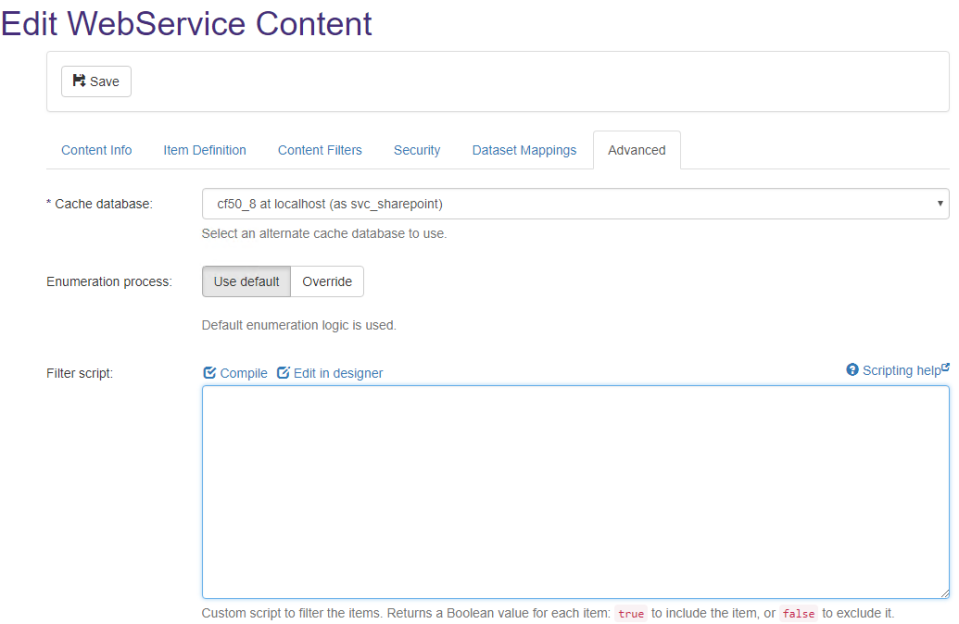This screenshot has height=624, width=959.
Task: Go to the Content Filters tab
Action: (x=320, y=150)
